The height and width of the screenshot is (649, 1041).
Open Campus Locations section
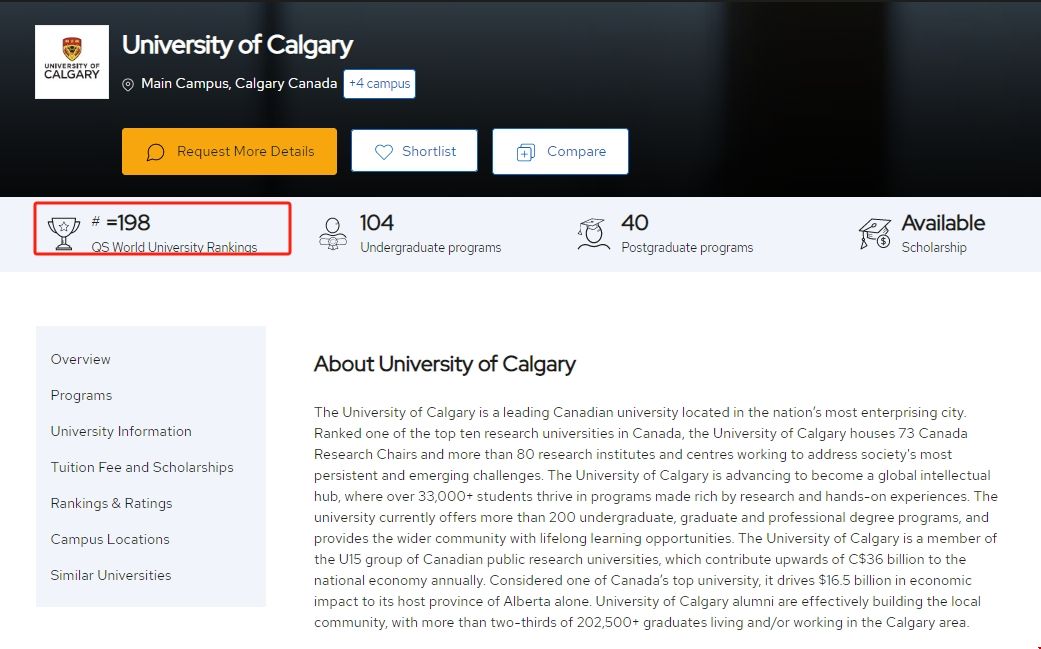pyautogui.click(x=110, y=539)
